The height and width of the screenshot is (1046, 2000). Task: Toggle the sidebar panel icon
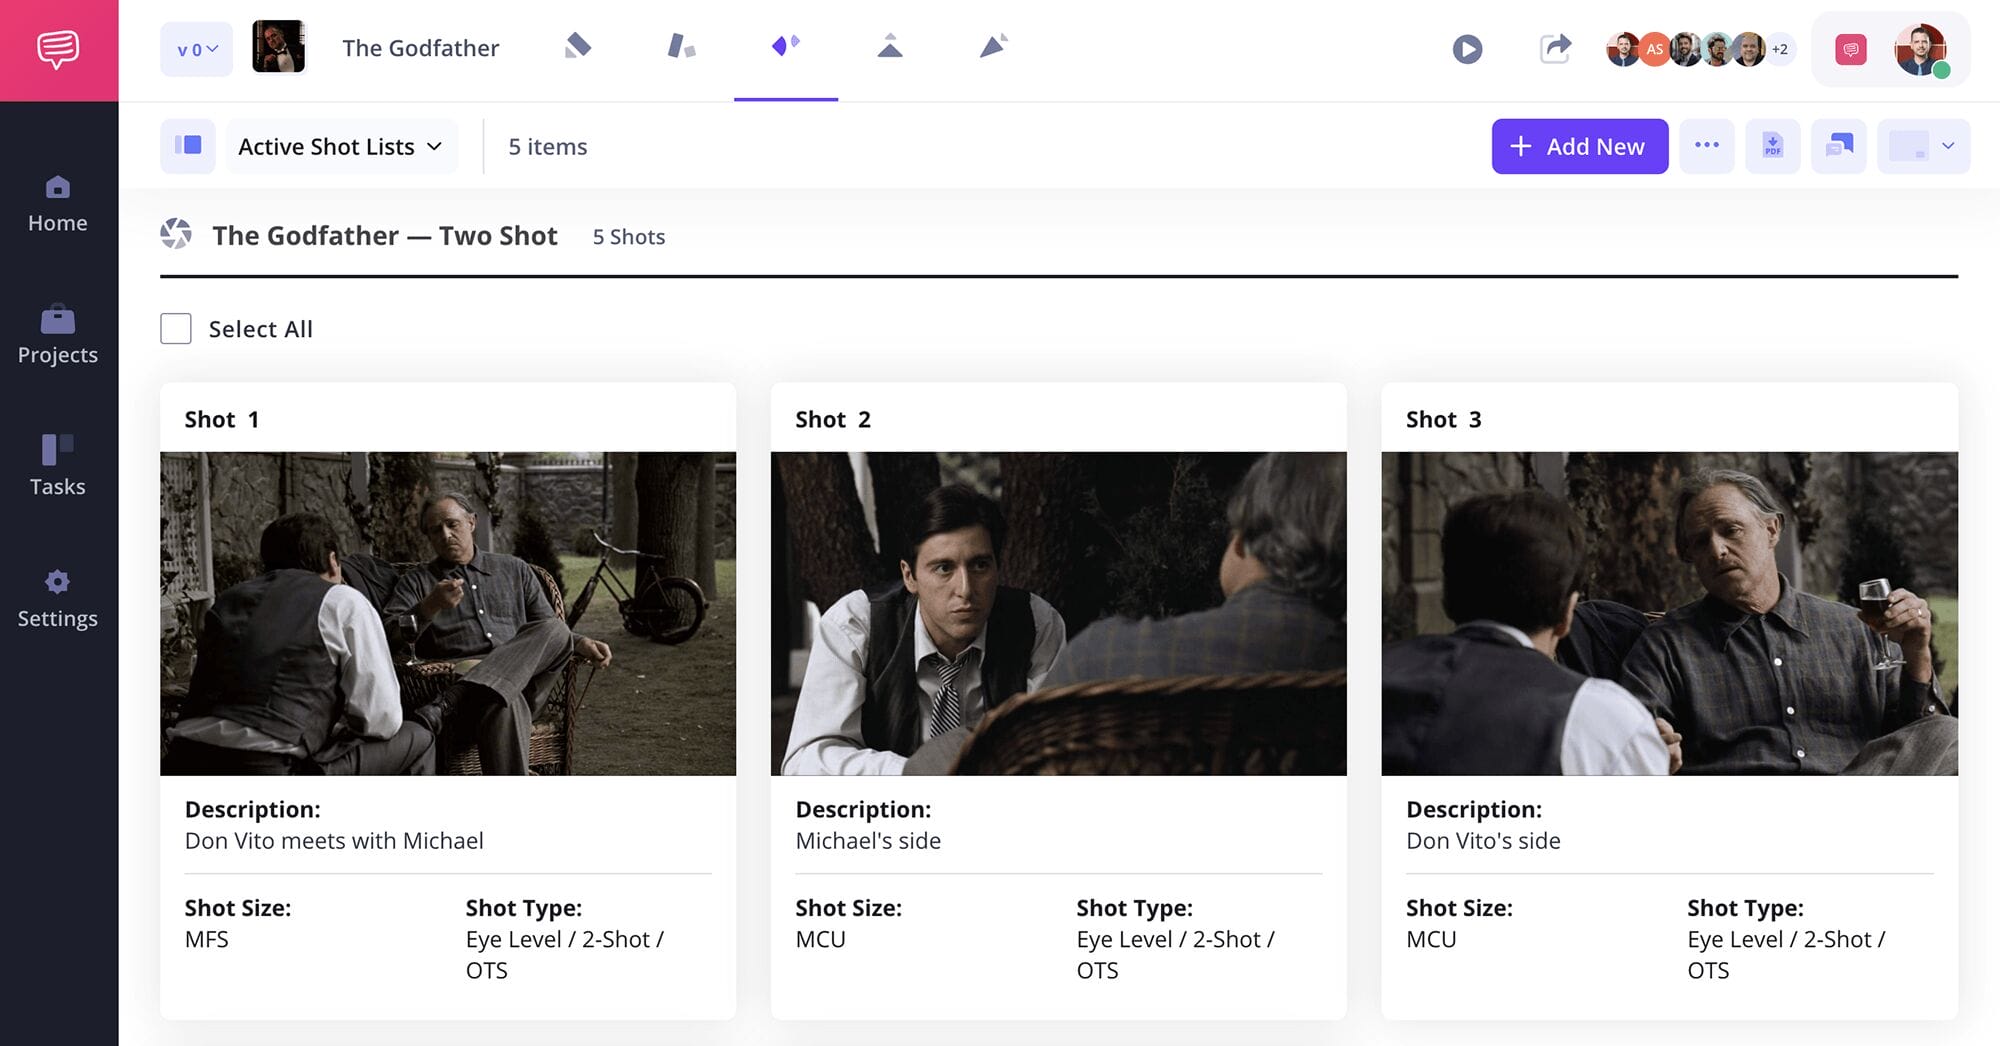[188, 146]
